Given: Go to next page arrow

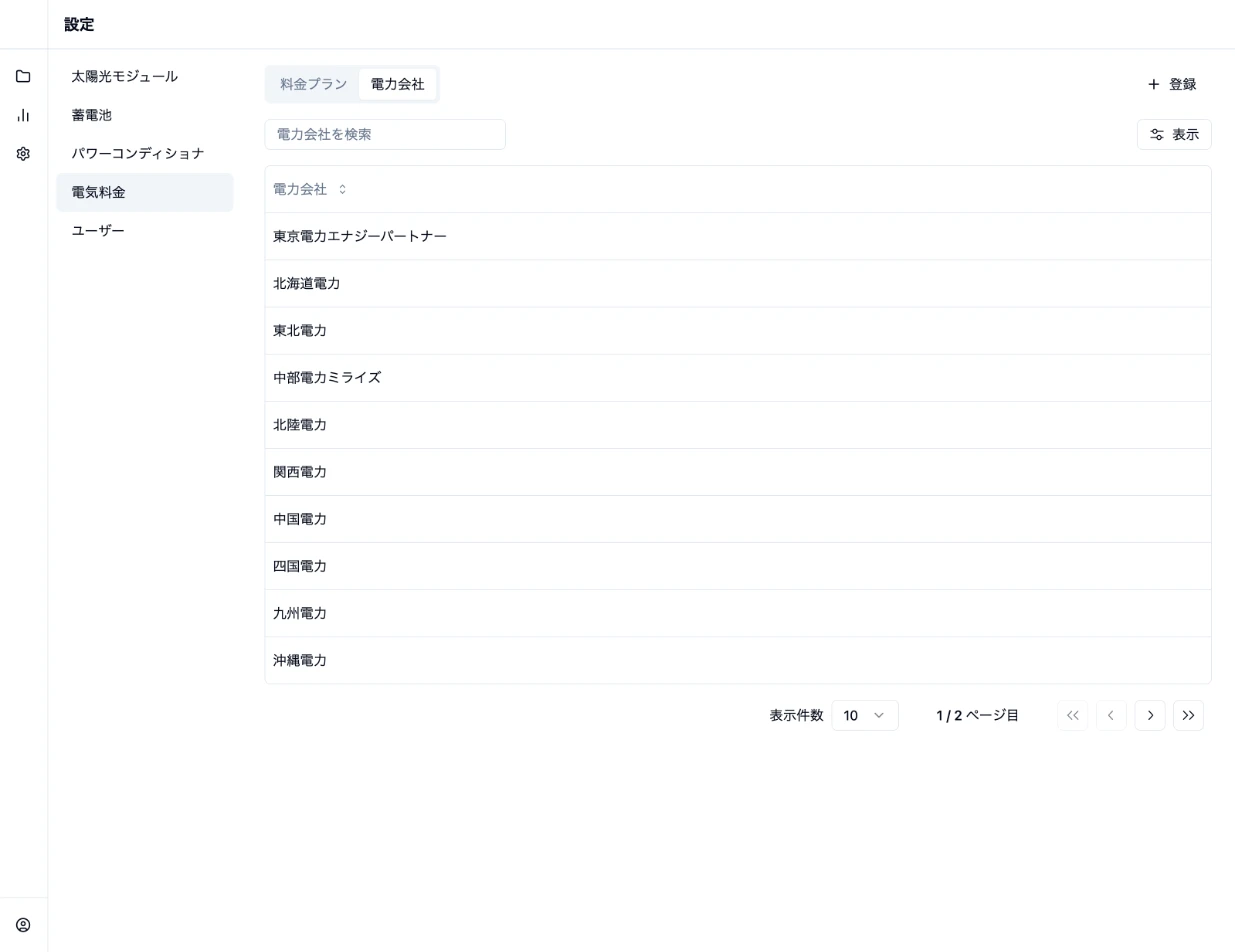Looking at the screenshot, I should point(1150,715).
